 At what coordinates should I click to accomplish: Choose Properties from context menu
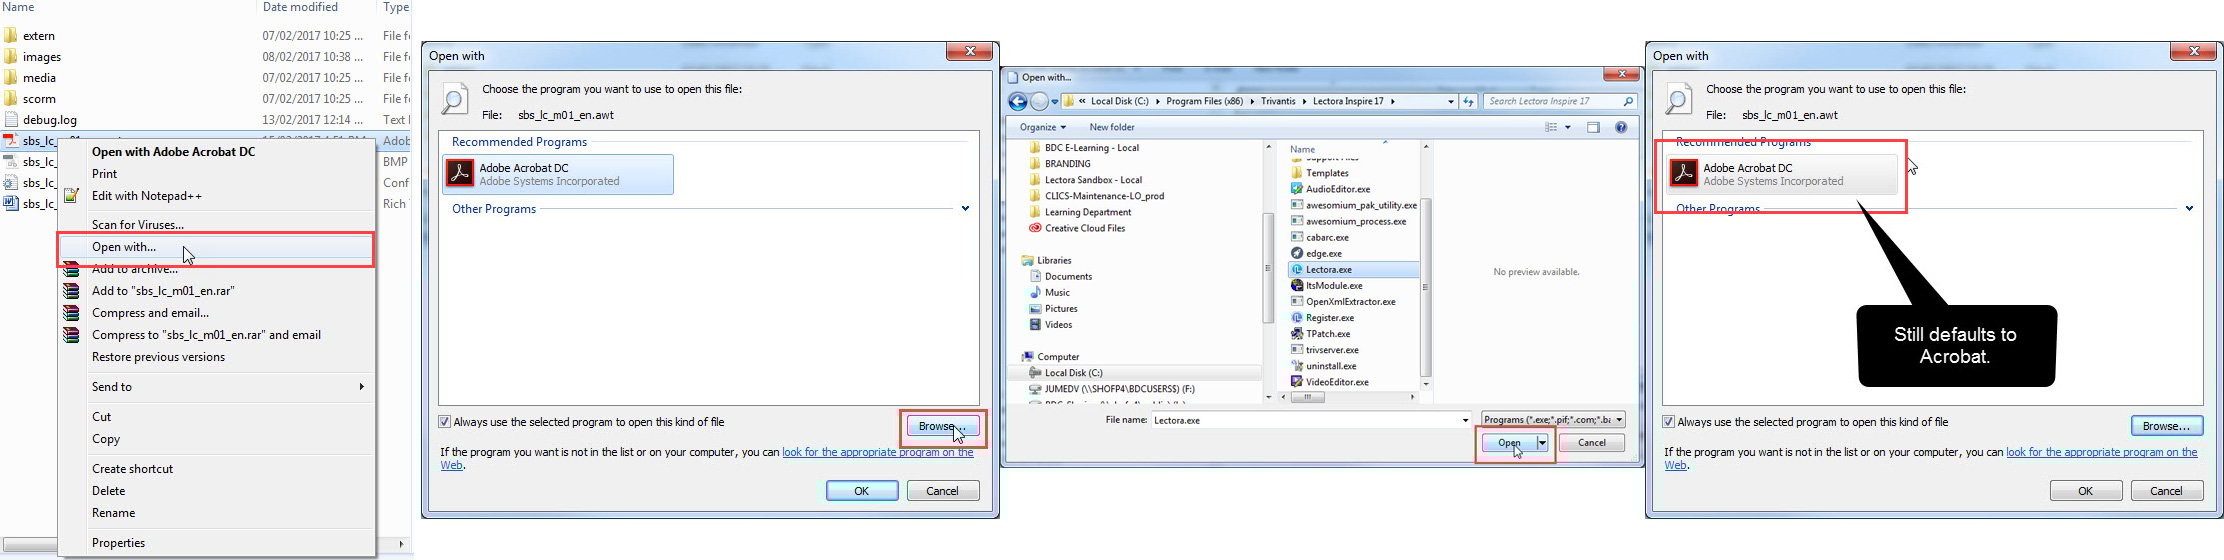point(119,543)
